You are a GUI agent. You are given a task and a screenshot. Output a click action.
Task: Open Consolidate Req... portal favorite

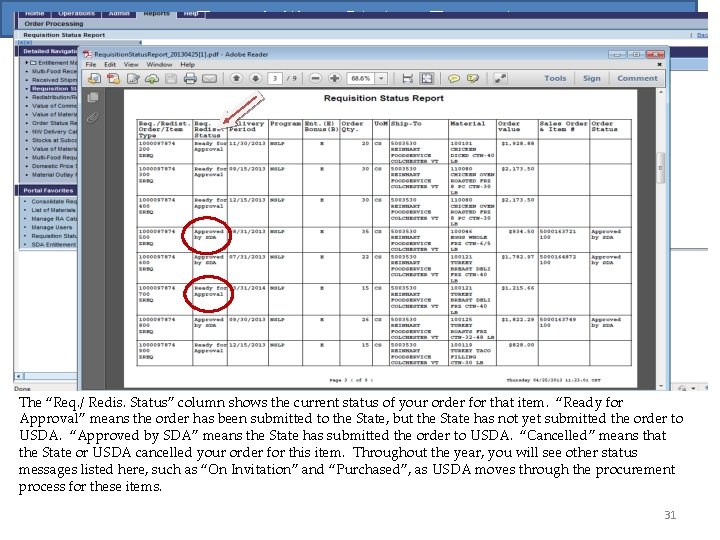(54, 202)
